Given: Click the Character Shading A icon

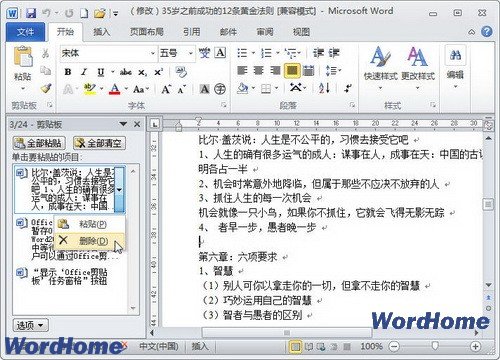Looking at the screenshot, I should (204, 89).
